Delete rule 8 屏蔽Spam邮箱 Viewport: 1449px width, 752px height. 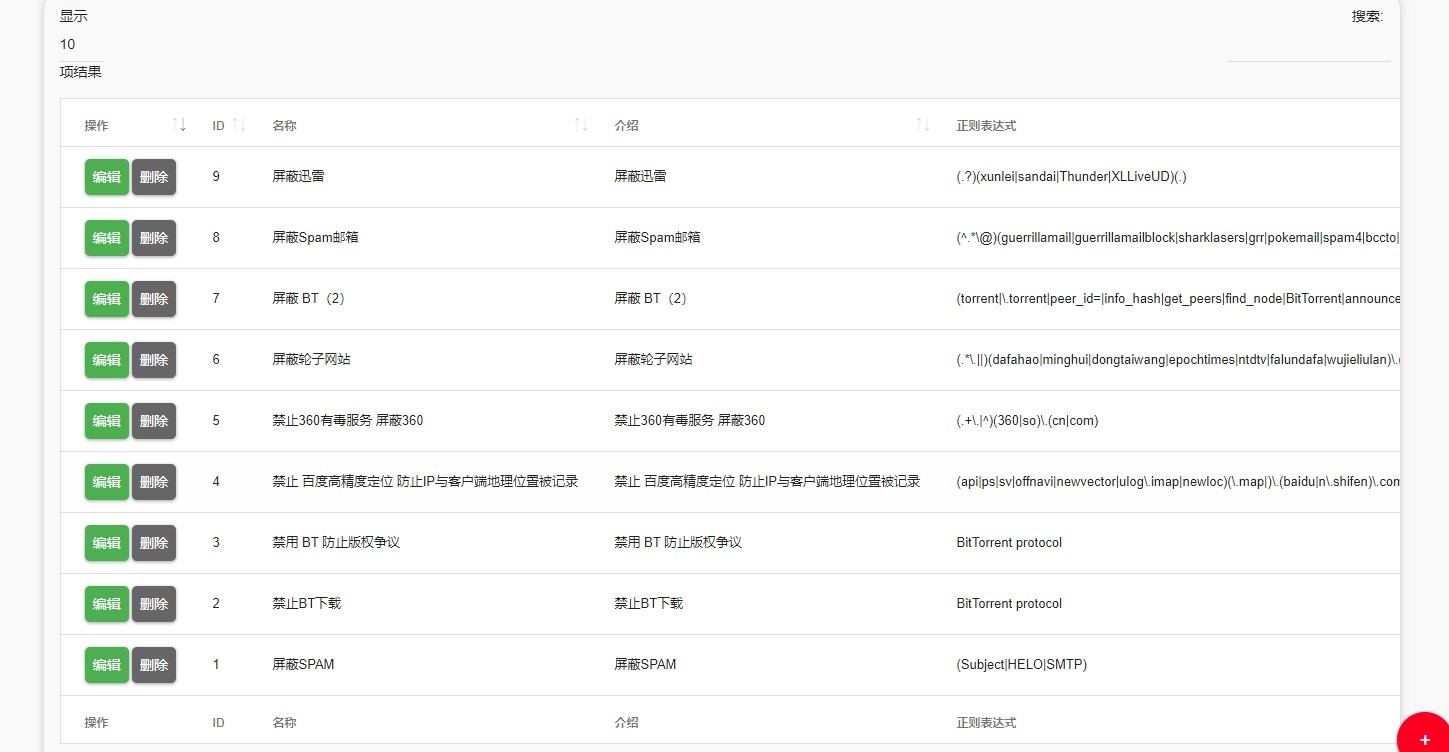coord(154,238)
